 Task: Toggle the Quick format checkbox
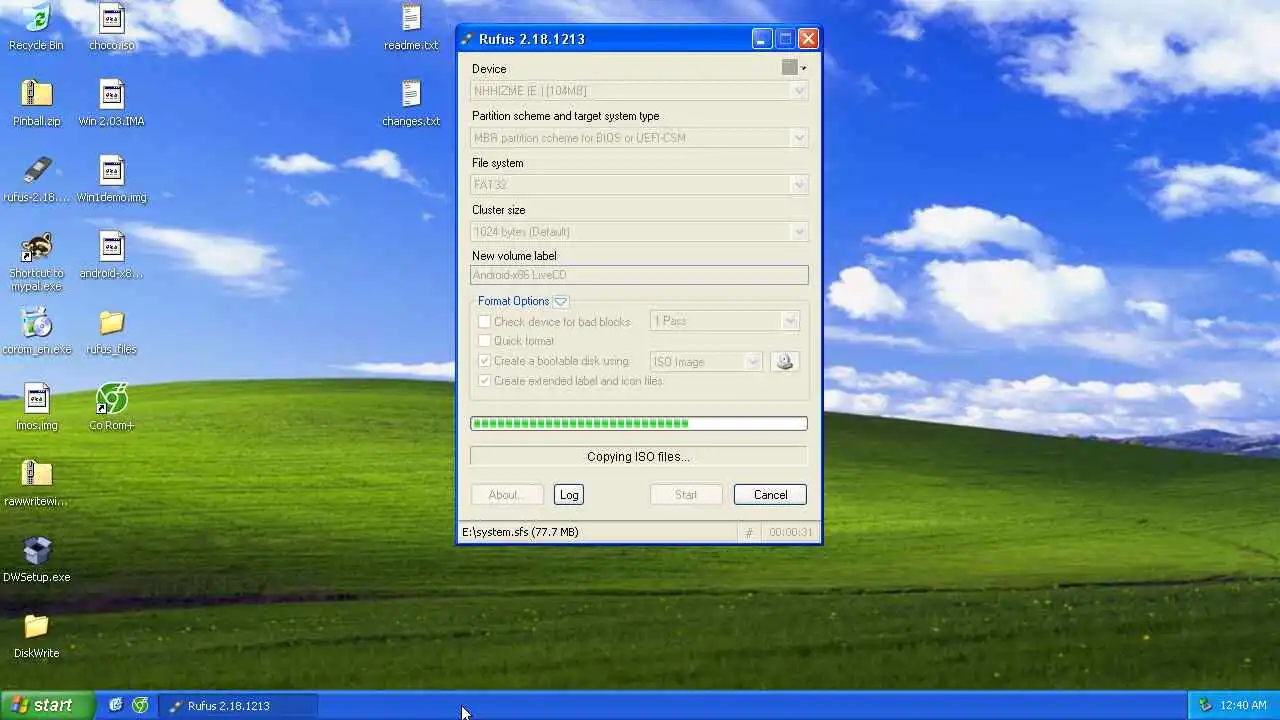click(484, 341)
